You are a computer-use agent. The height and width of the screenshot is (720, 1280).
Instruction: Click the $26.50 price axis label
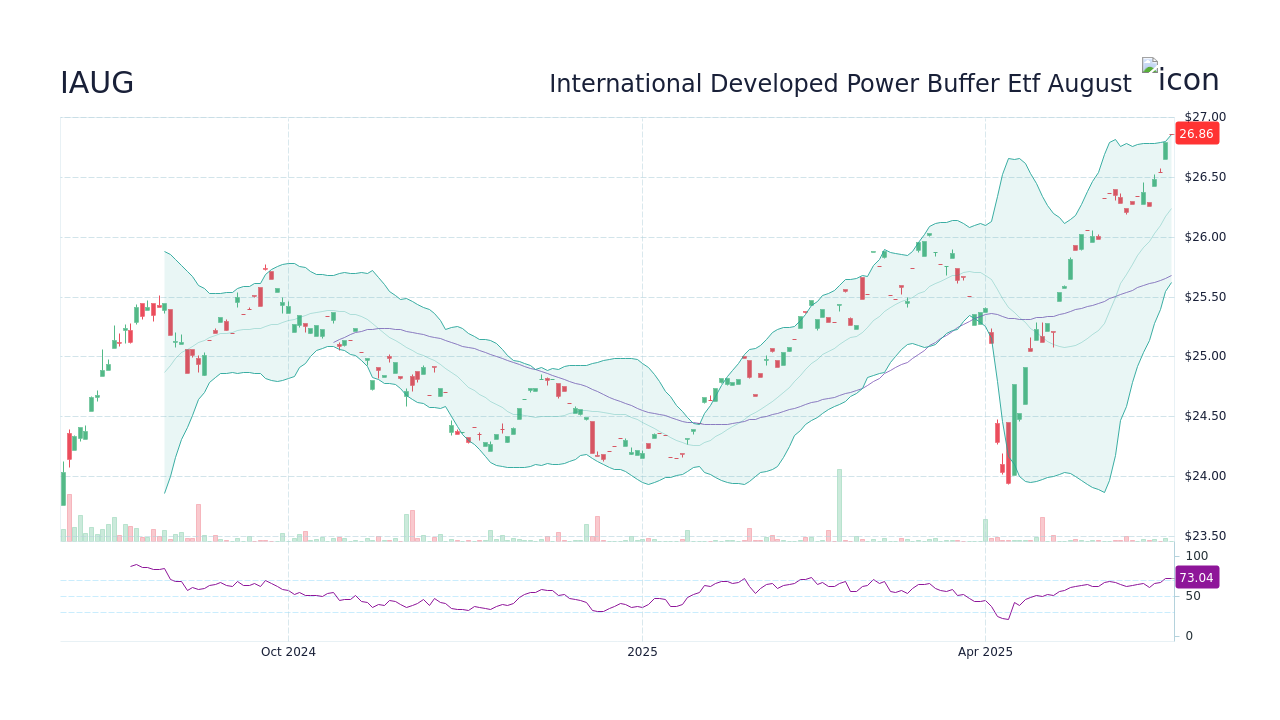(x=1204, y=177)
